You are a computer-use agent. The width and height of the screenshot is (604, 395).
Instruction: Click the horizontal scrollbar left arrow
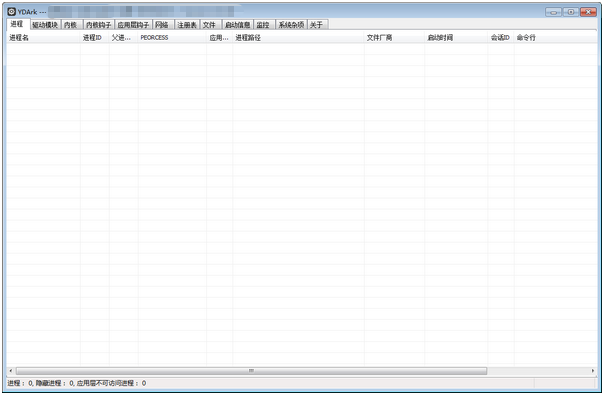[11, 371]
